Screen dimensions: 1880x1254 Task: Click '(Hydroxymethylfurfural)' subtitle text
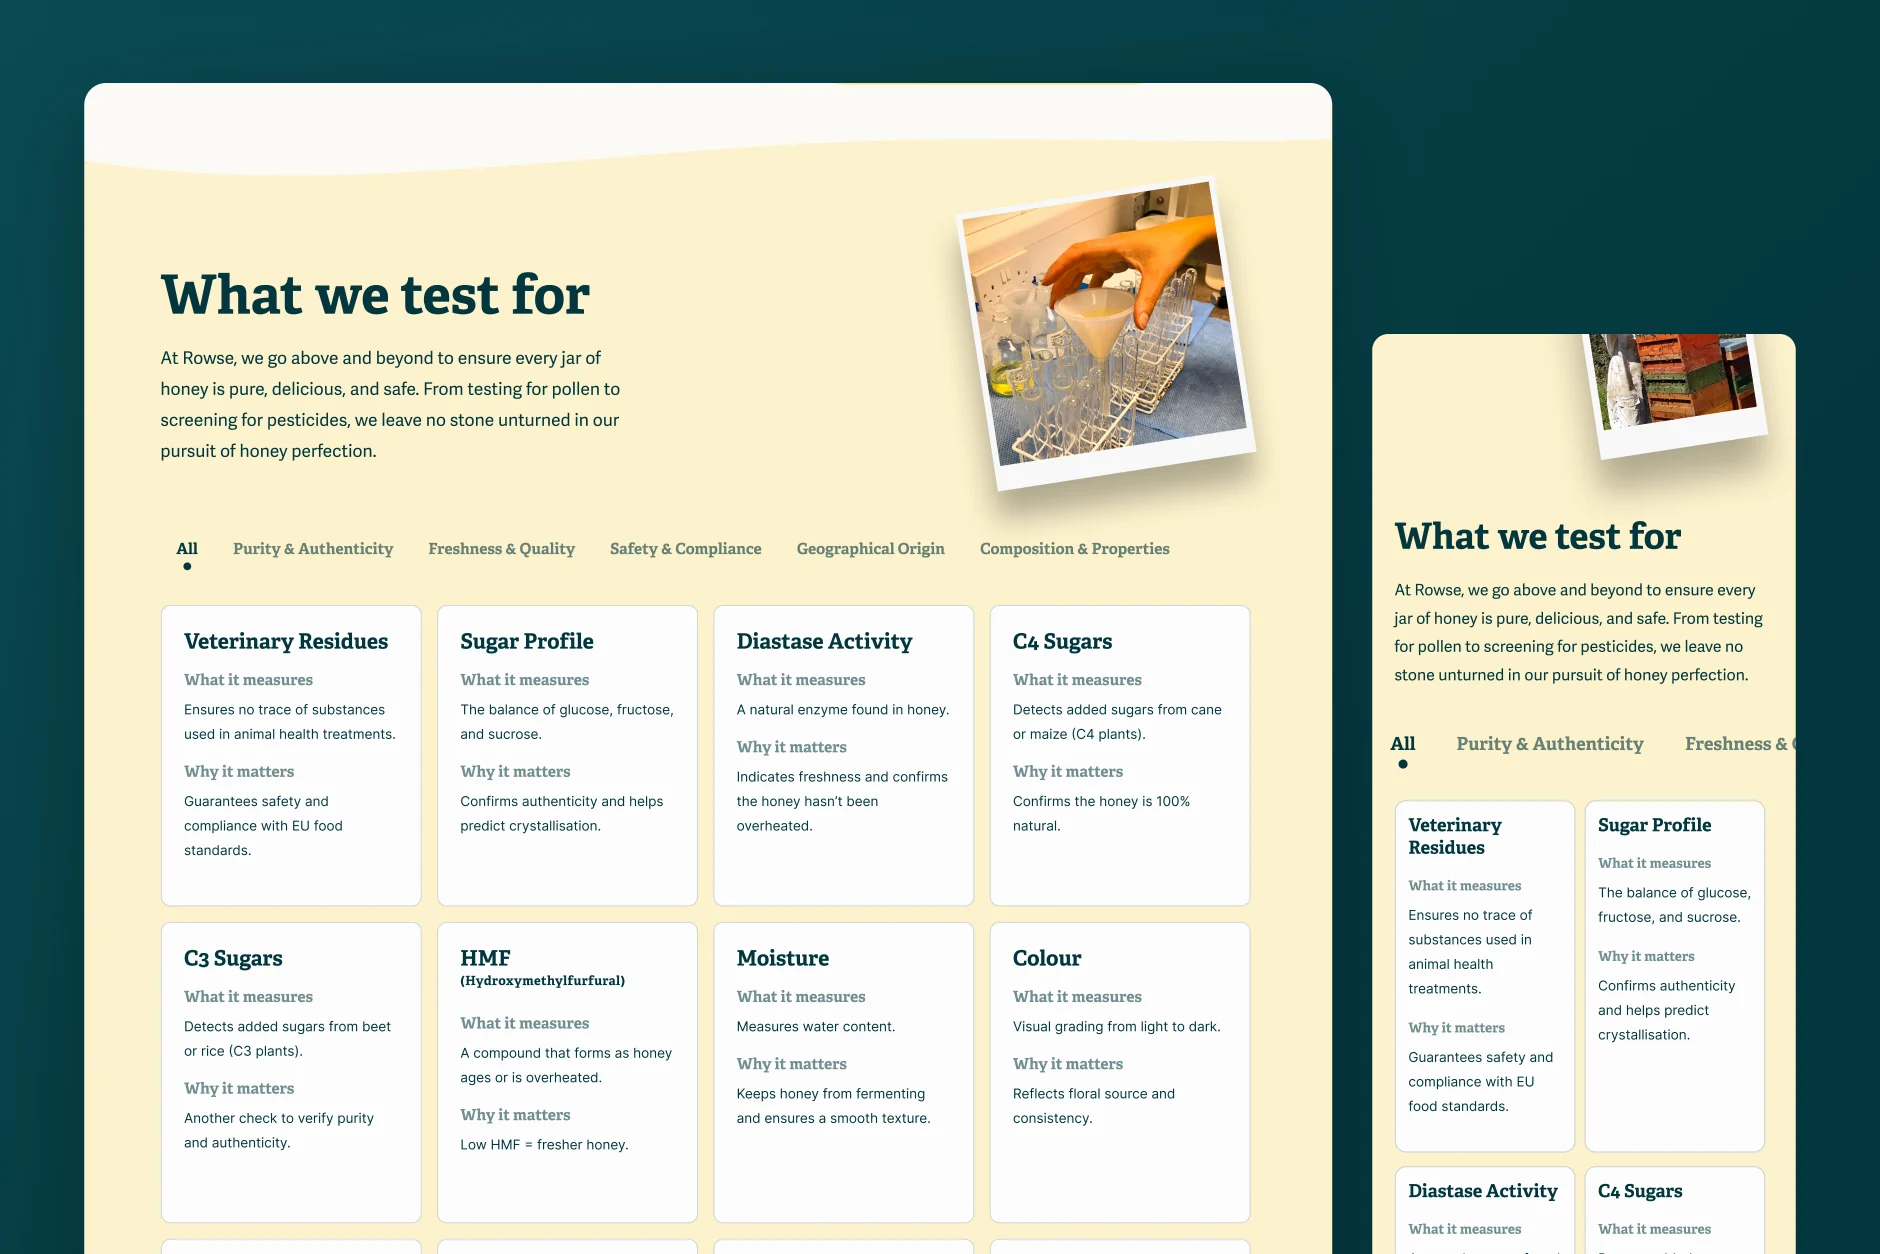pos(542,981)
